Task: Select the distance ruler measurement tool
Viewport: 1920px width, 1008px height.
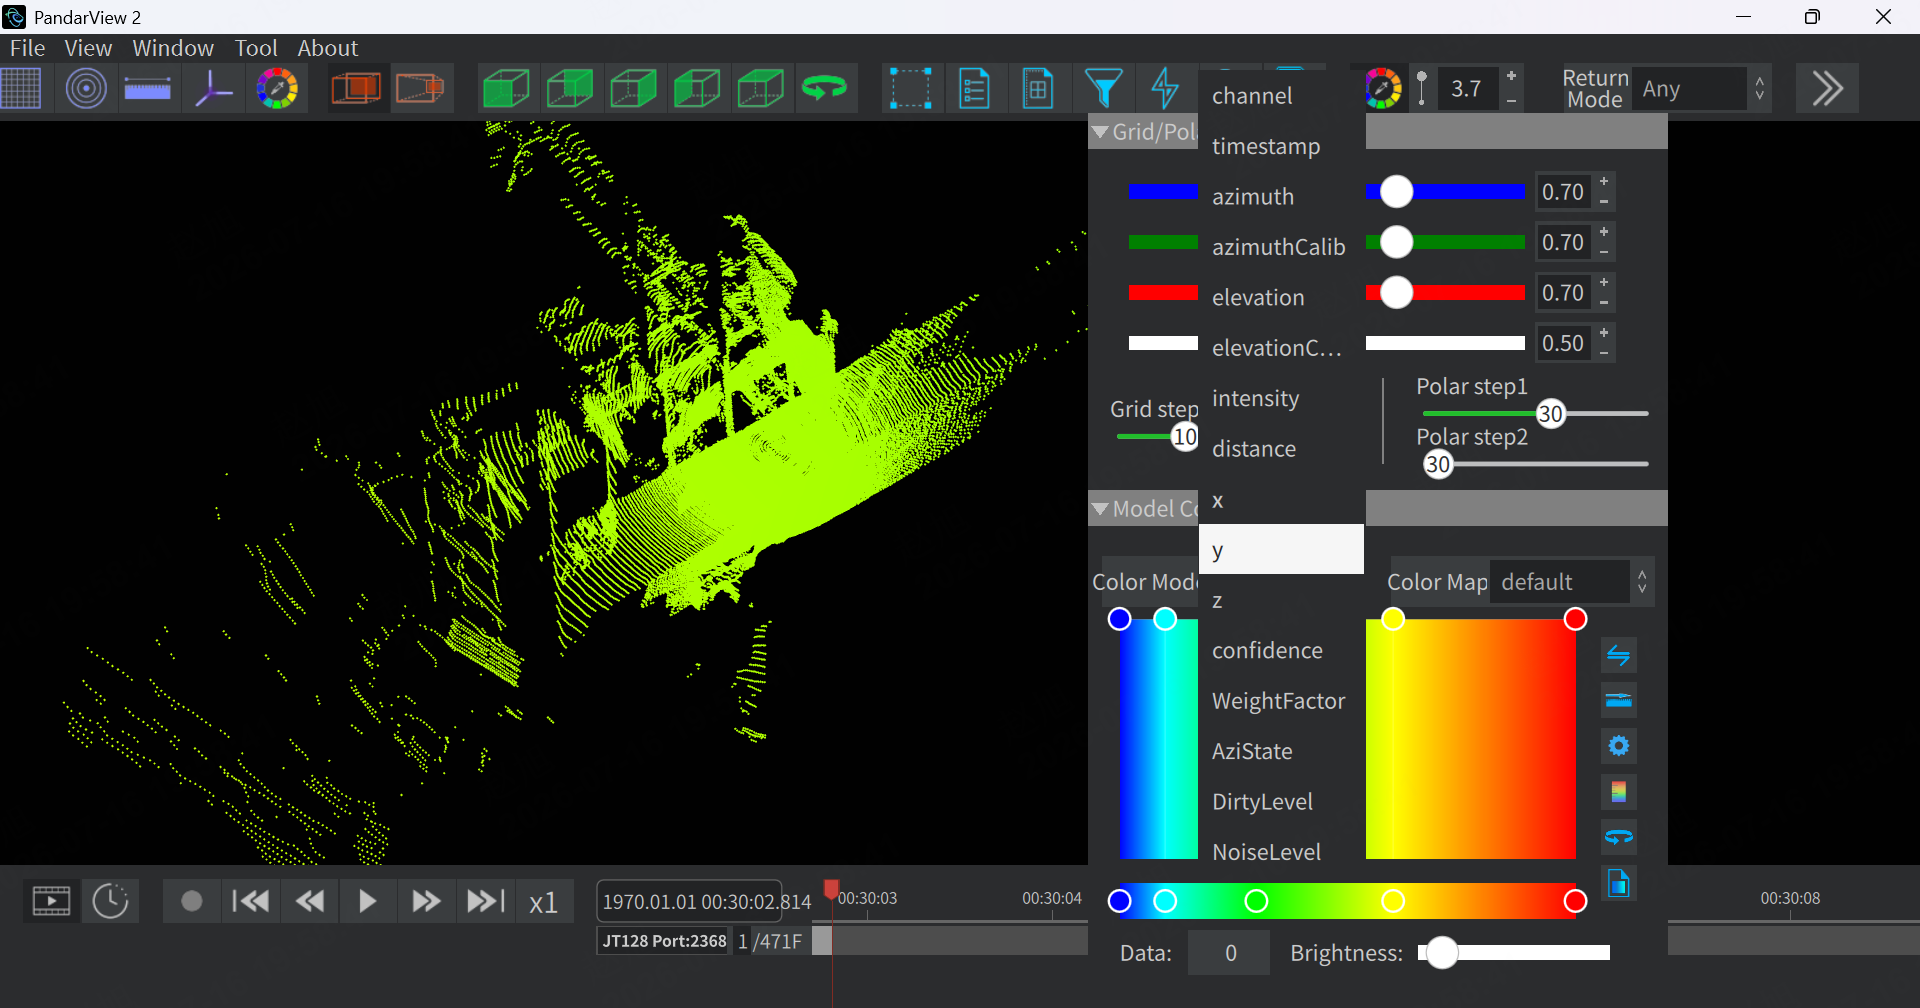Action: [148, 89]
